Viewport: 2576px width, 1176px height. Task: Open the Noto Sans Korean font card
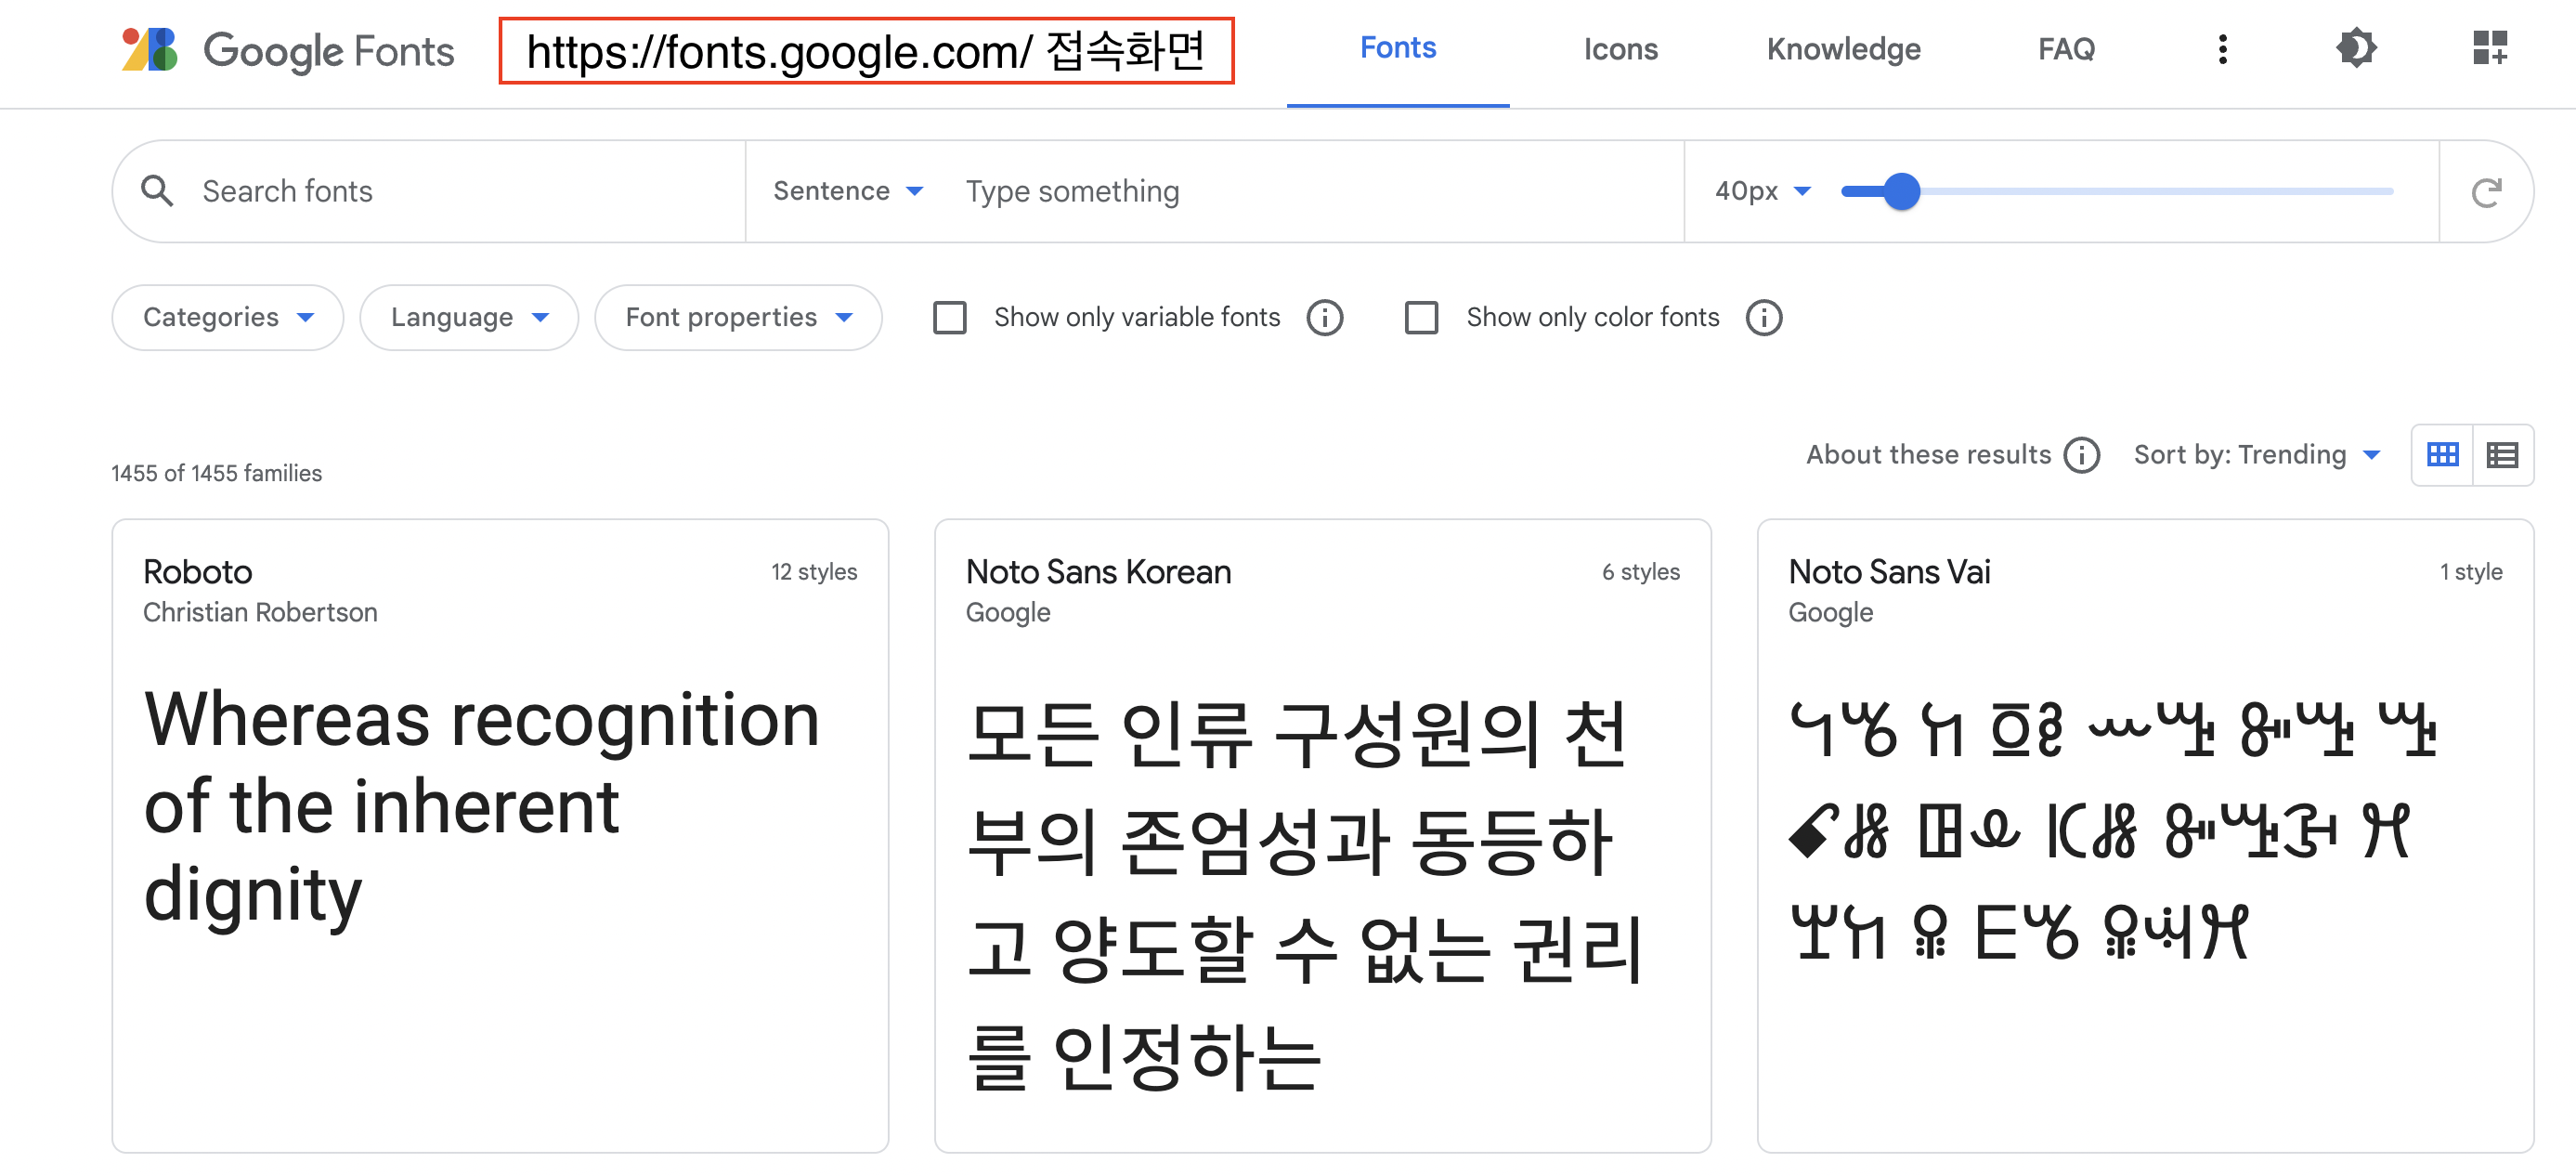click(x=1322, y=836)
